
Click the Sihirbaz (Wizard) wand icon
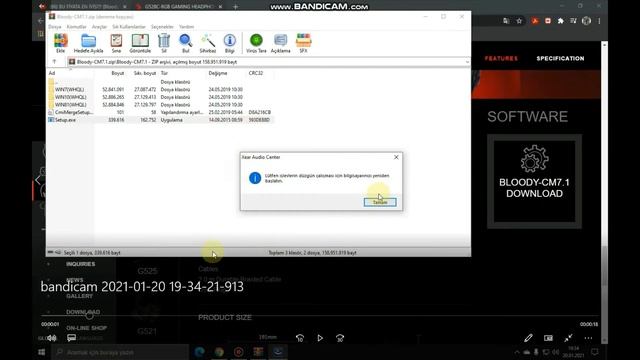click(208, 43)
